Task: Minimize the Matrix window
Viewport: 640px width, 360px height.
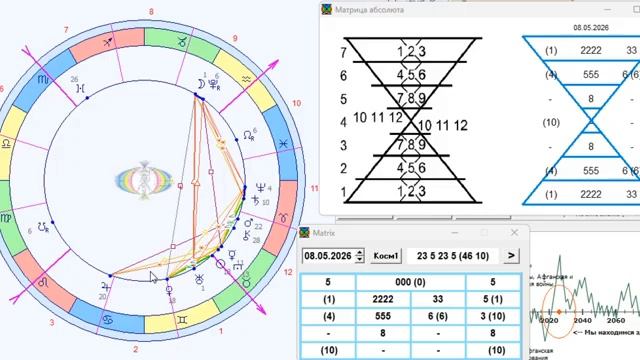Action: click(x=455, y=233)
